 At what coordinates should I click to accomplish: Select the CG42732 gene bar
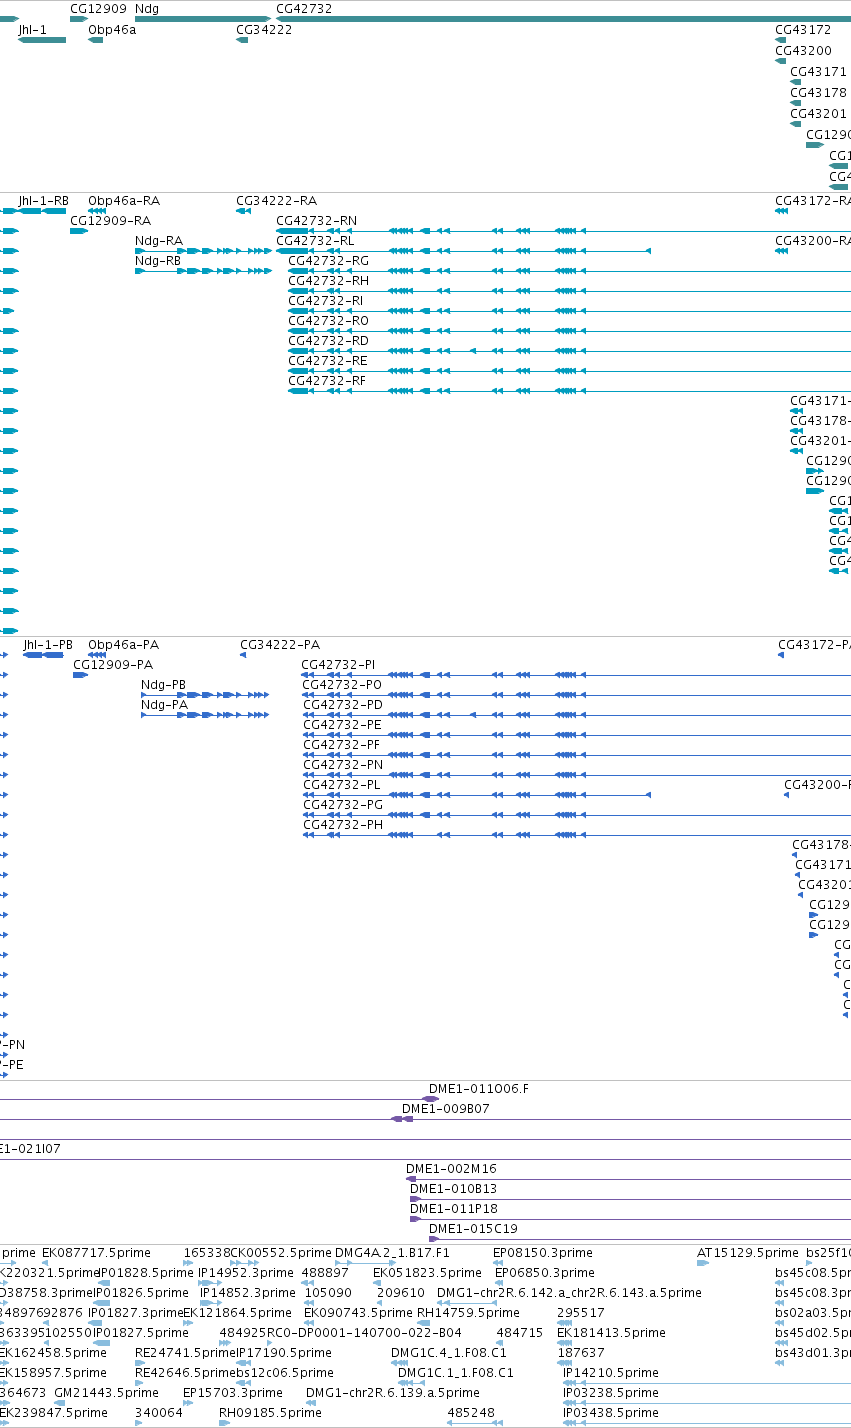(x=563, y=18)
